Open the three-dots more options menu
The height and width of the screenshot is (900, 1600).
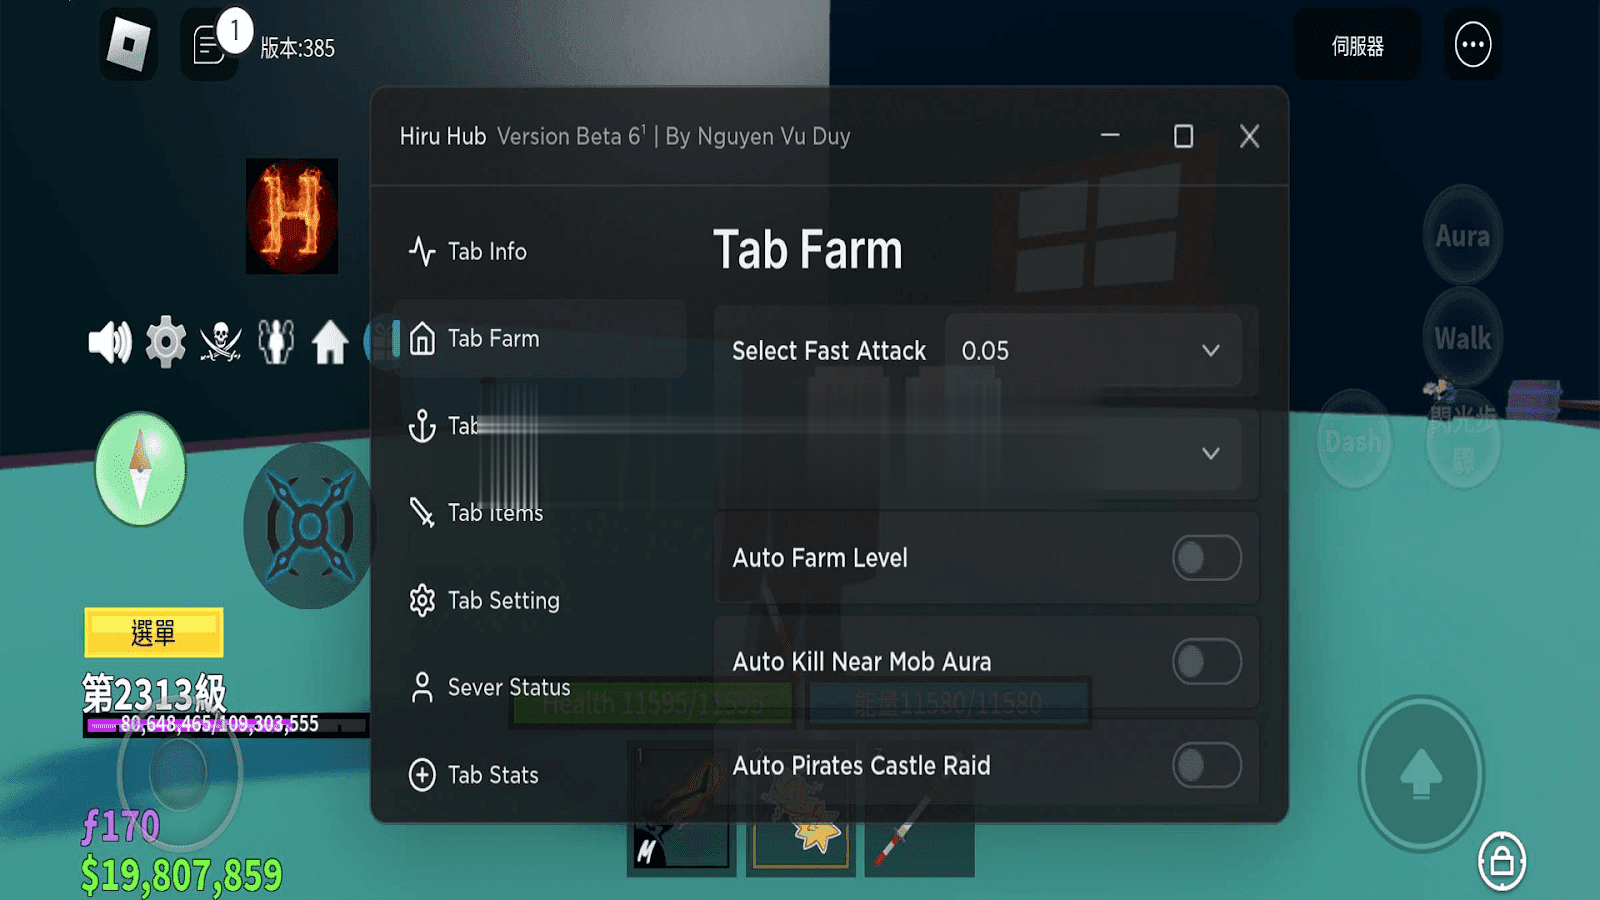point(1473,45)
